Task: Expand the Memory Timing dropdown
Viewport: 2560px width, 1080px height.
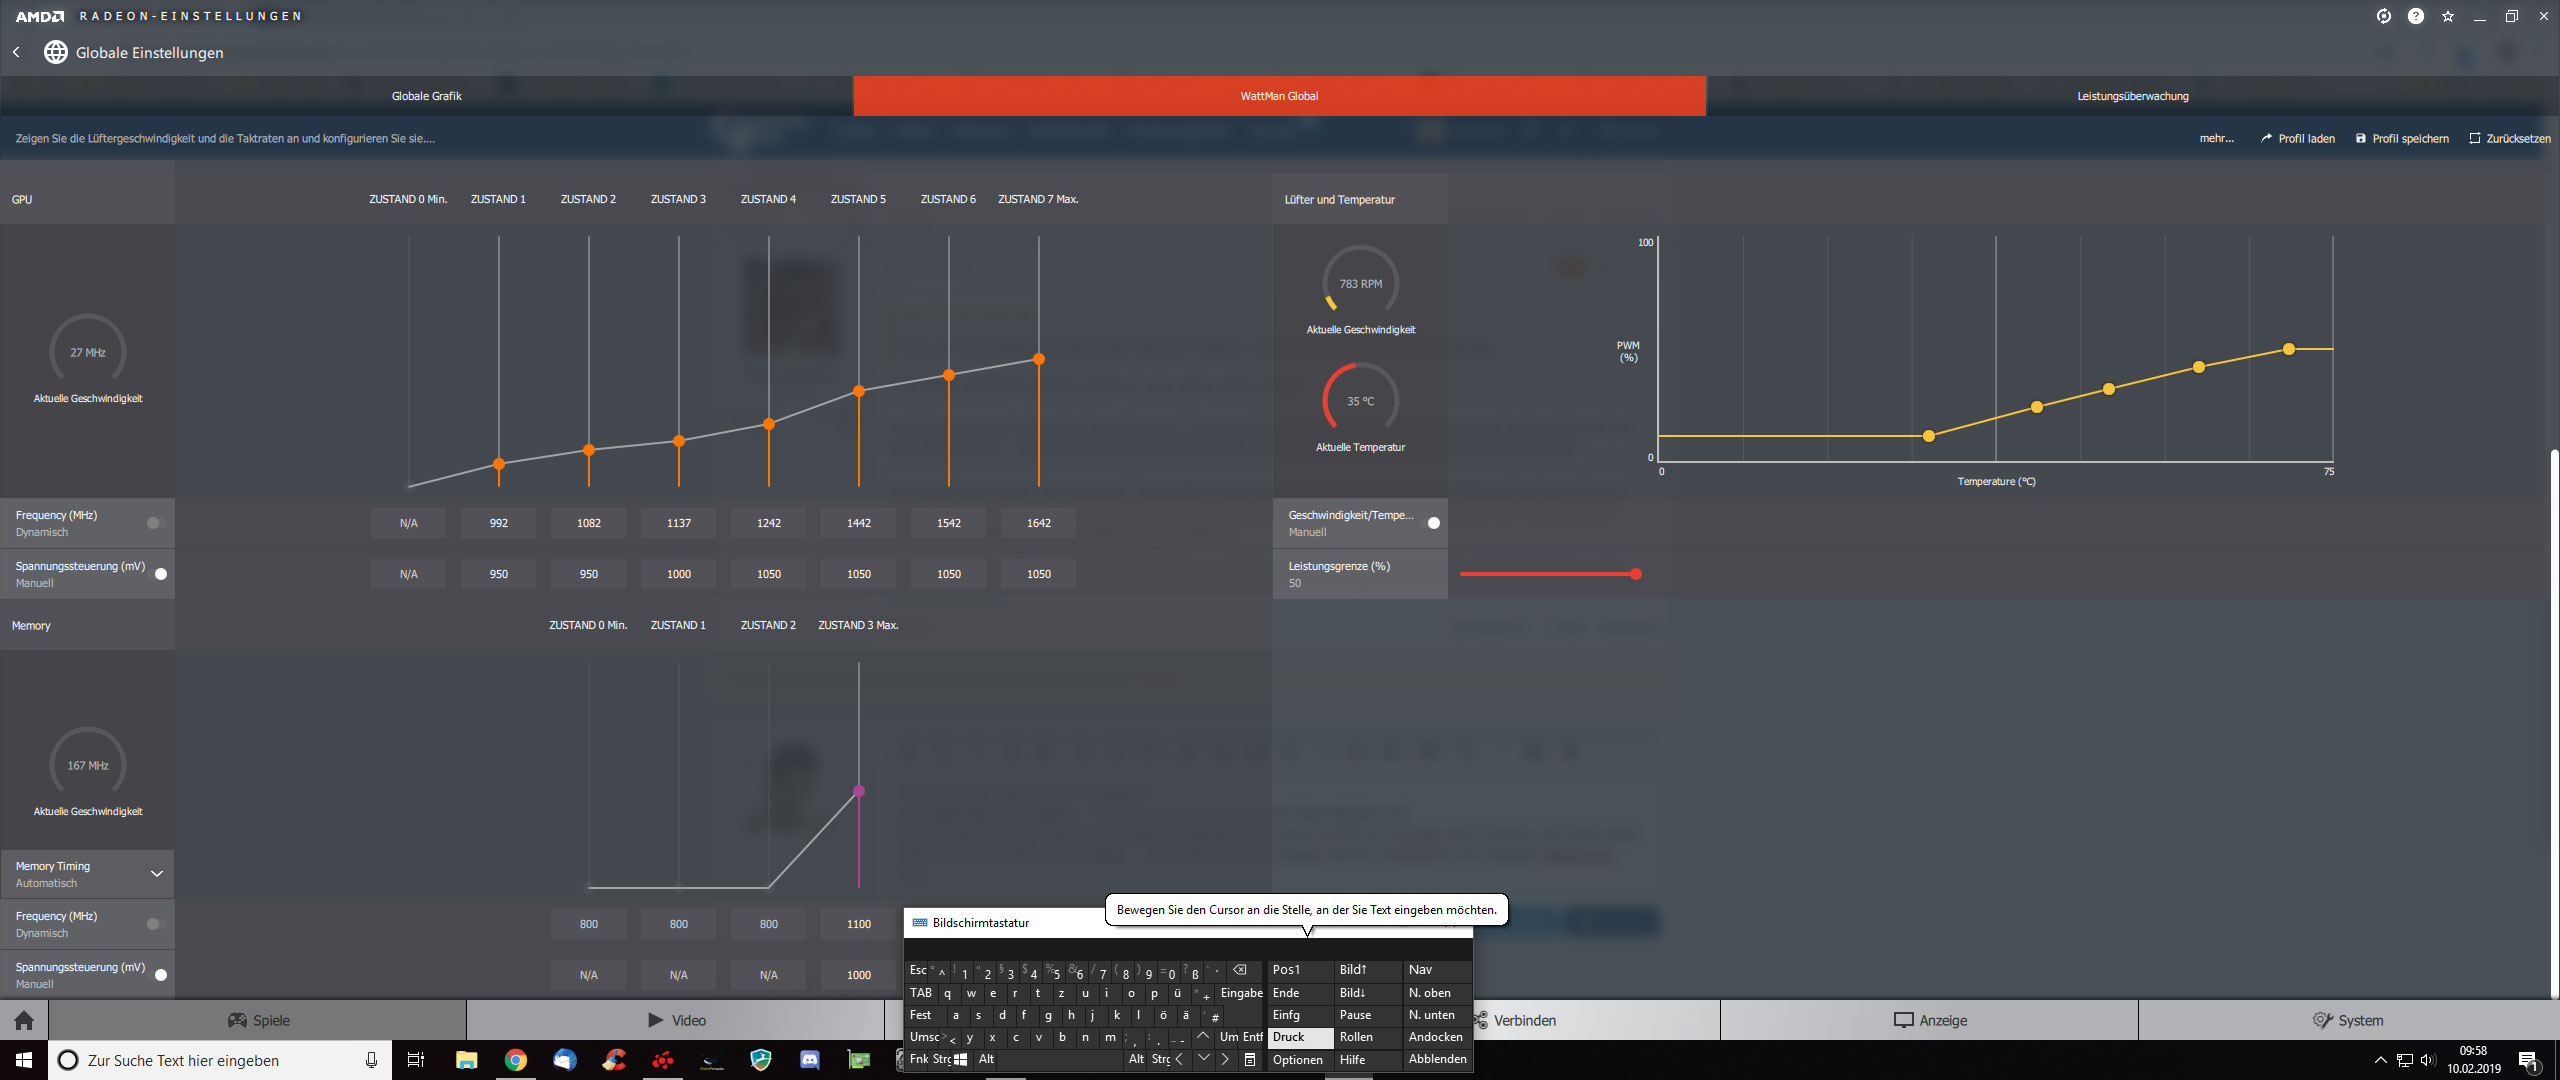Action: [157, 874]
